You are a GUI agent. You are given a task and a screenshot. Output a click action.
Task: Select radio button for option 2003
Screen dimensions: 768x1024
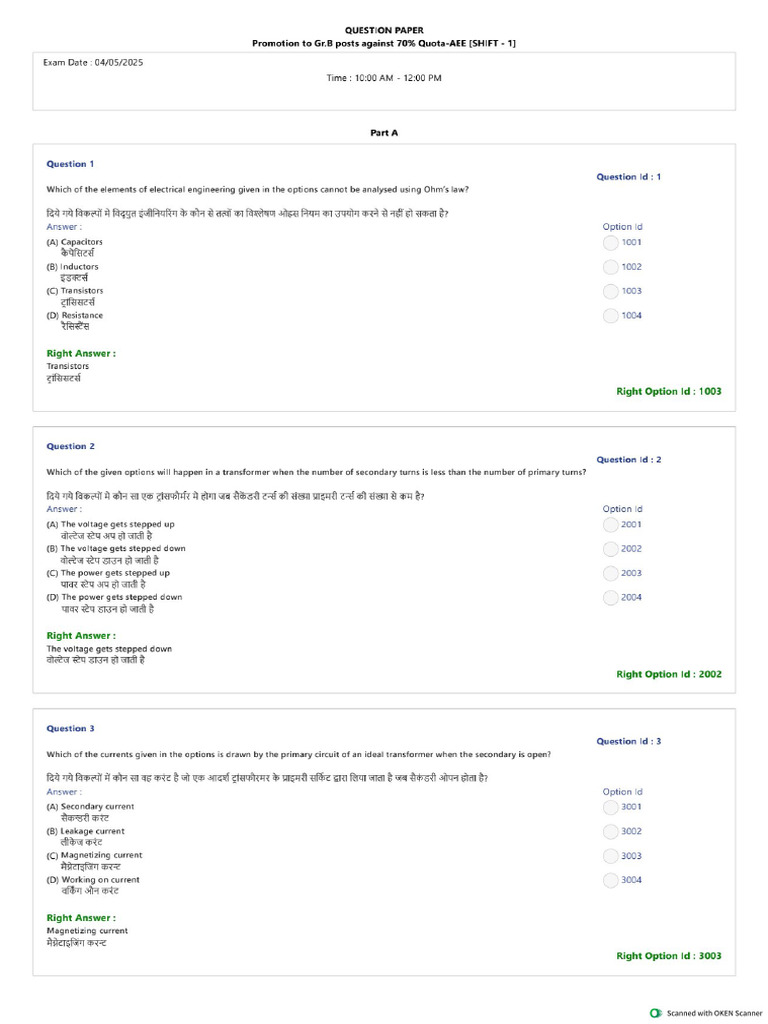(611, 573)
